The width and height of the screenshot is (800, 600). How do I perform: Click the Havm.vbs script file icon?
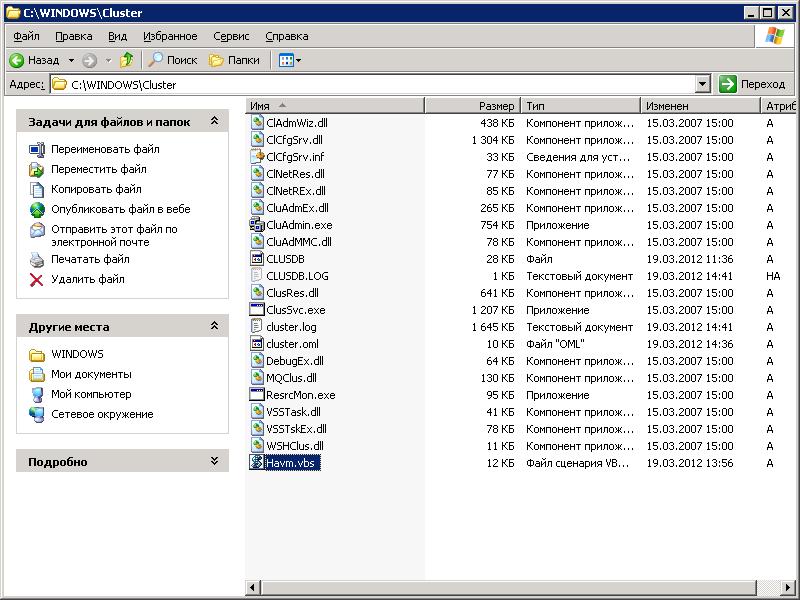tap(258, 462)
